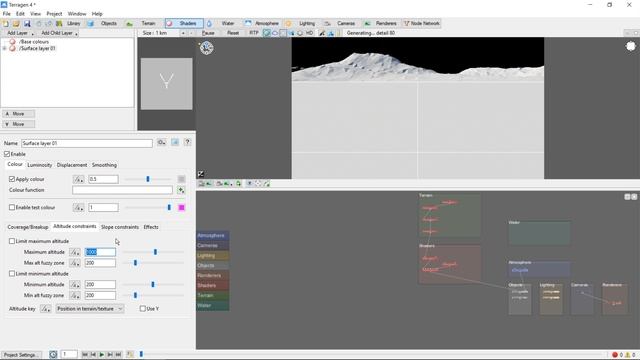Click the compass navigation icon in preview
Viewport: 640px width, 360px height.
[207, 48]
